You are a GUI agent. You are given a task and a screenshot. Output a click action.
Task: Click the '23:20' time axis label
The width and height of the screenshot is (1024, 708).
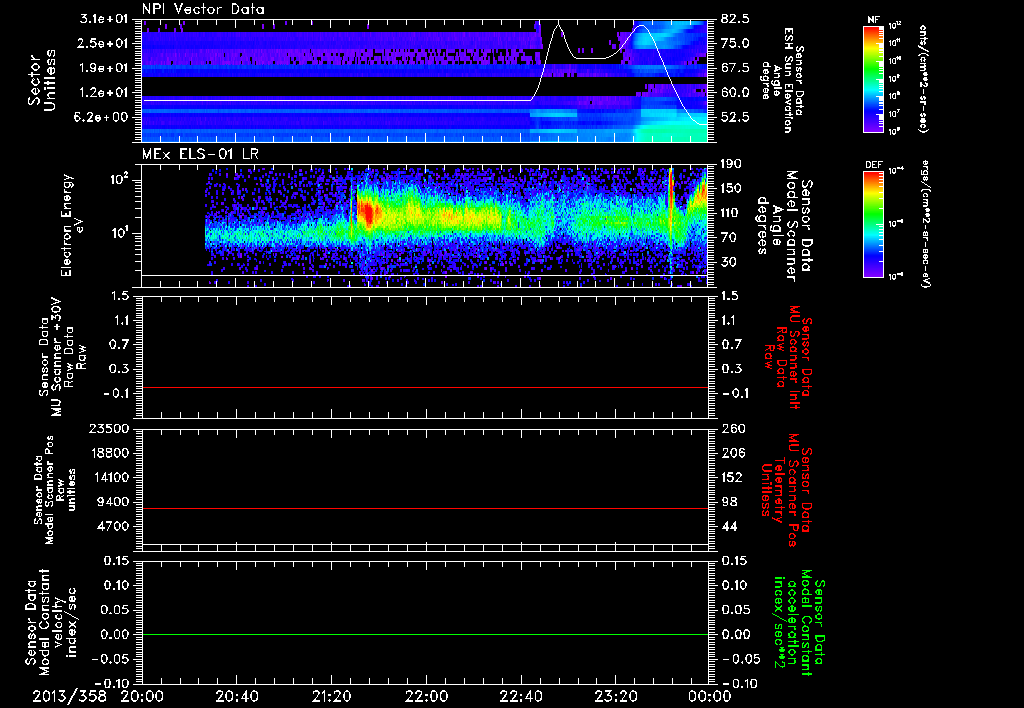pos(615,696)
